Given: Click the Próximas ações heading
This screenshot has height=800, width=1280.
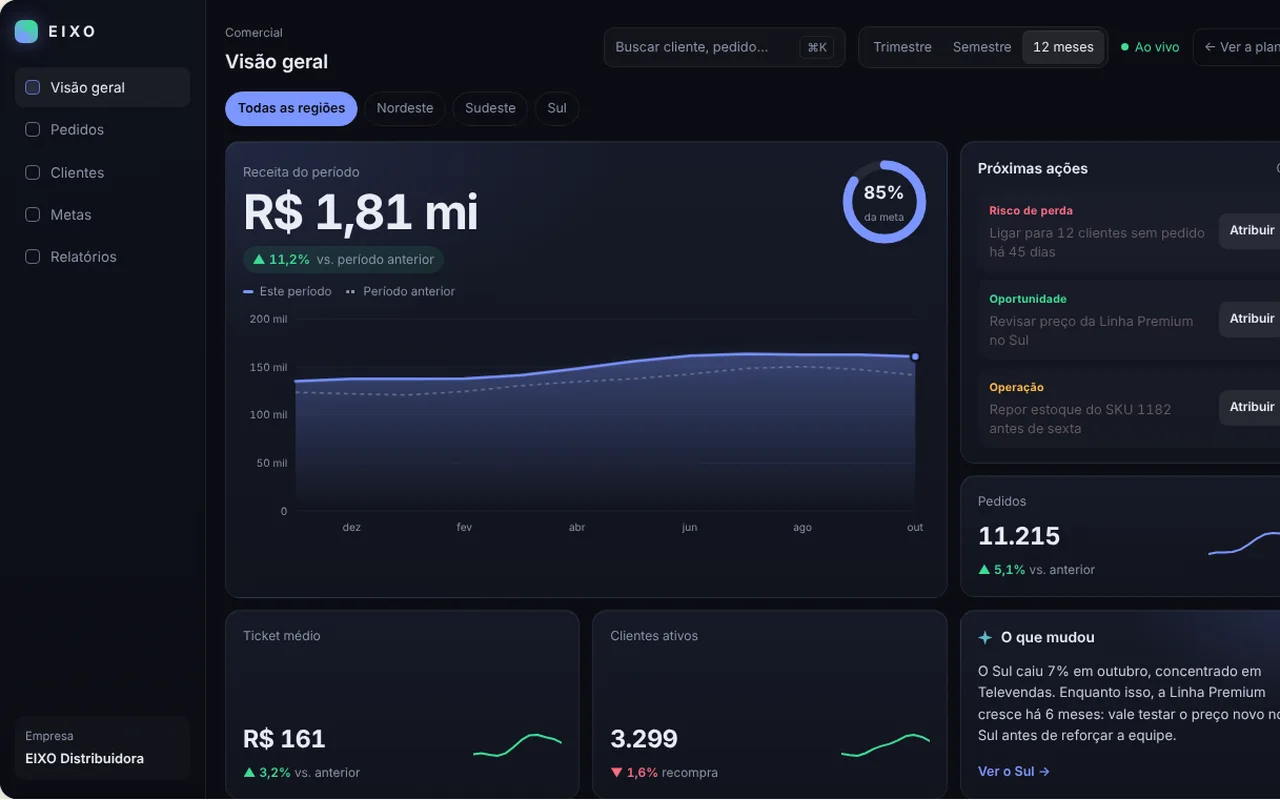Looking at the screenshot, I should [x=1033, y=169].
